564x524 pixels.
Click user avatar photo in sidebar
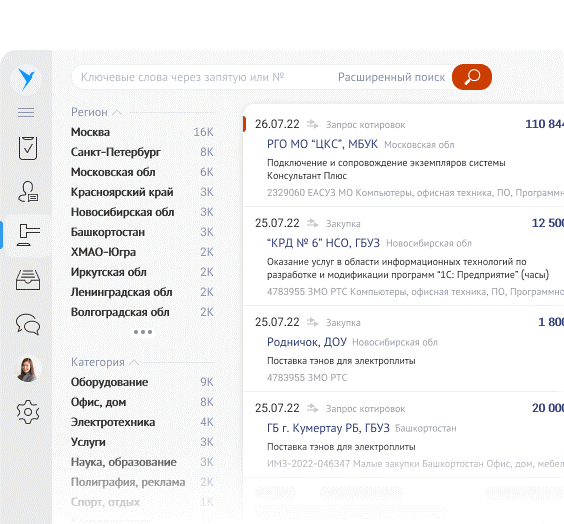[x=28, y=369]
